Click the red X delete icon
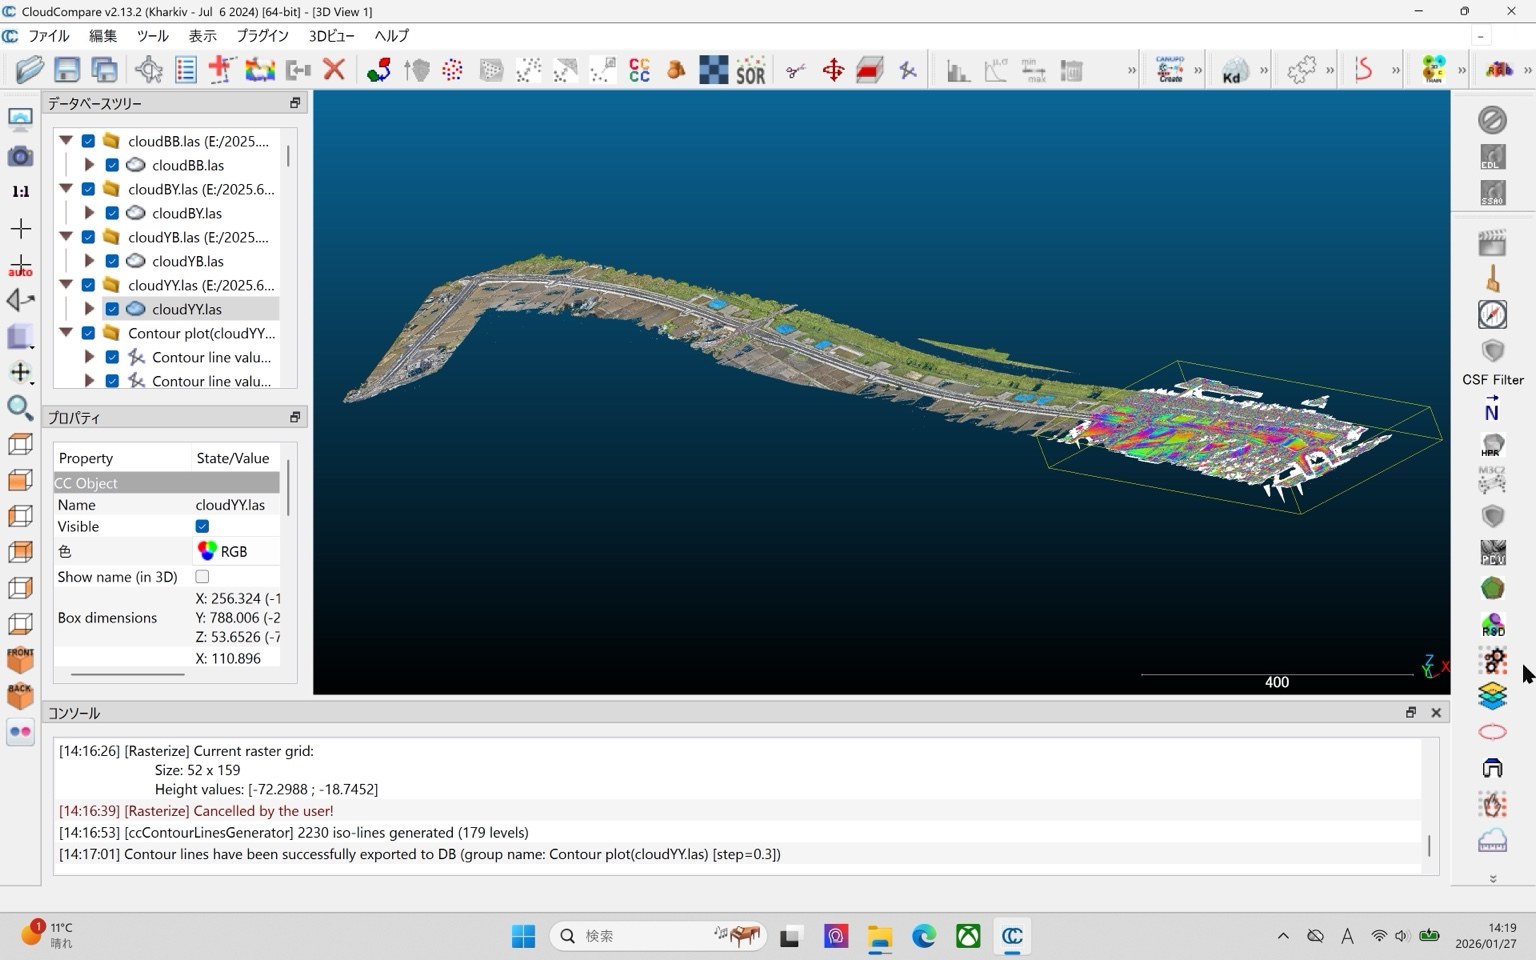1536x960 pixels. pyautogui.click(x=334, y=70)
